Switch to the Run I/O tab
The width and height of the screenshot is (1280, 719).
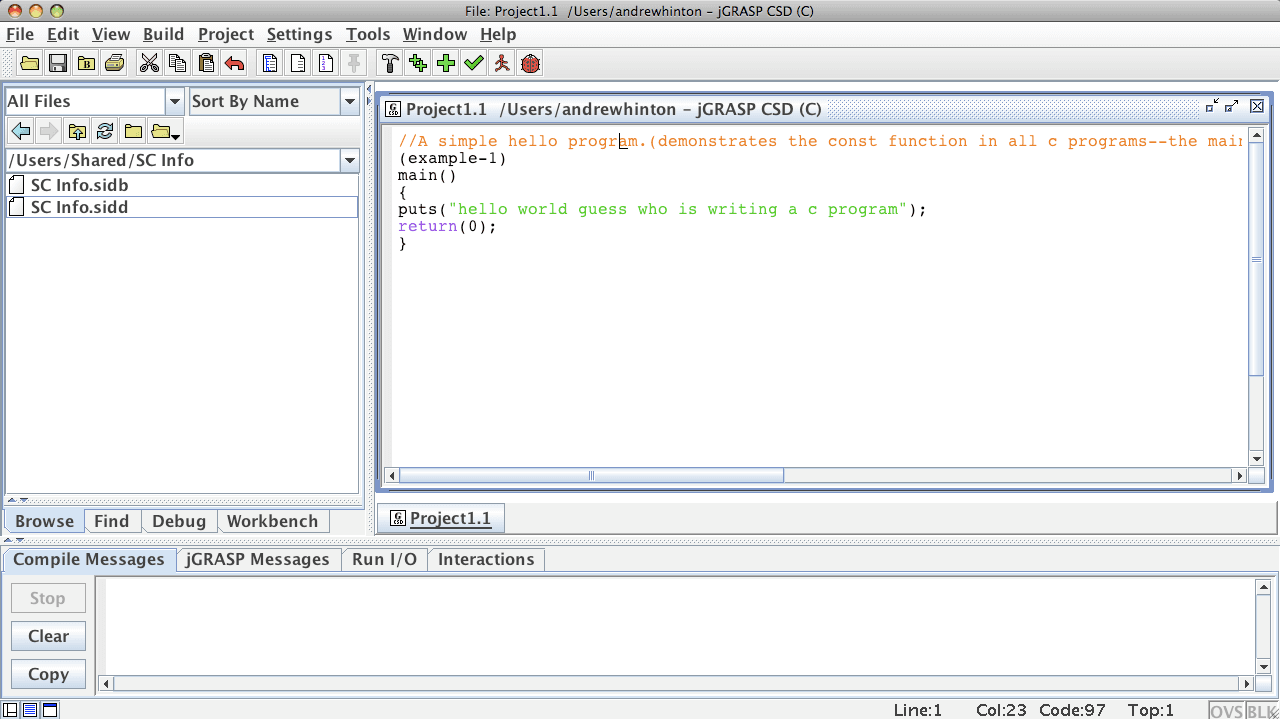[384, 559]
